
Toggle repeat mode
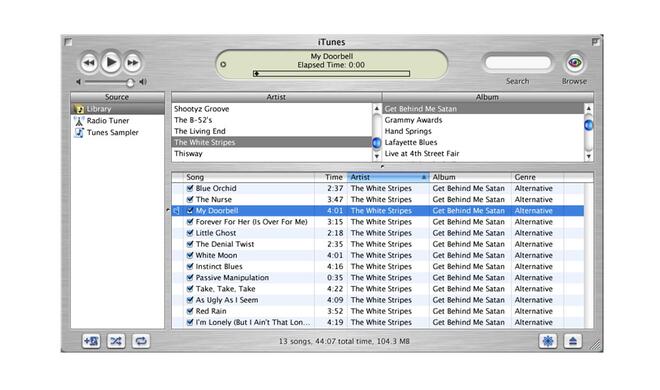point(141,341)
